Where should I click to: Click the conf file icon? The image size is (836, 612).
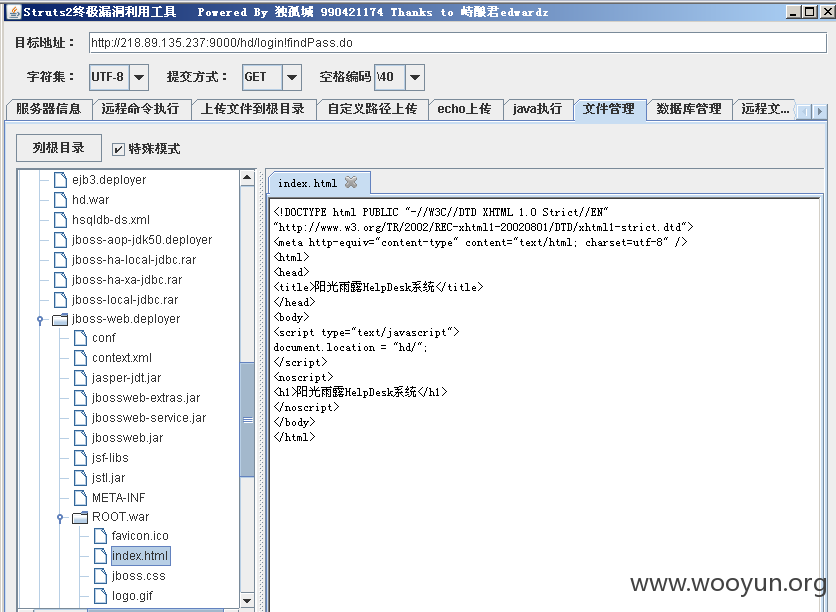[x=81, y=338]
